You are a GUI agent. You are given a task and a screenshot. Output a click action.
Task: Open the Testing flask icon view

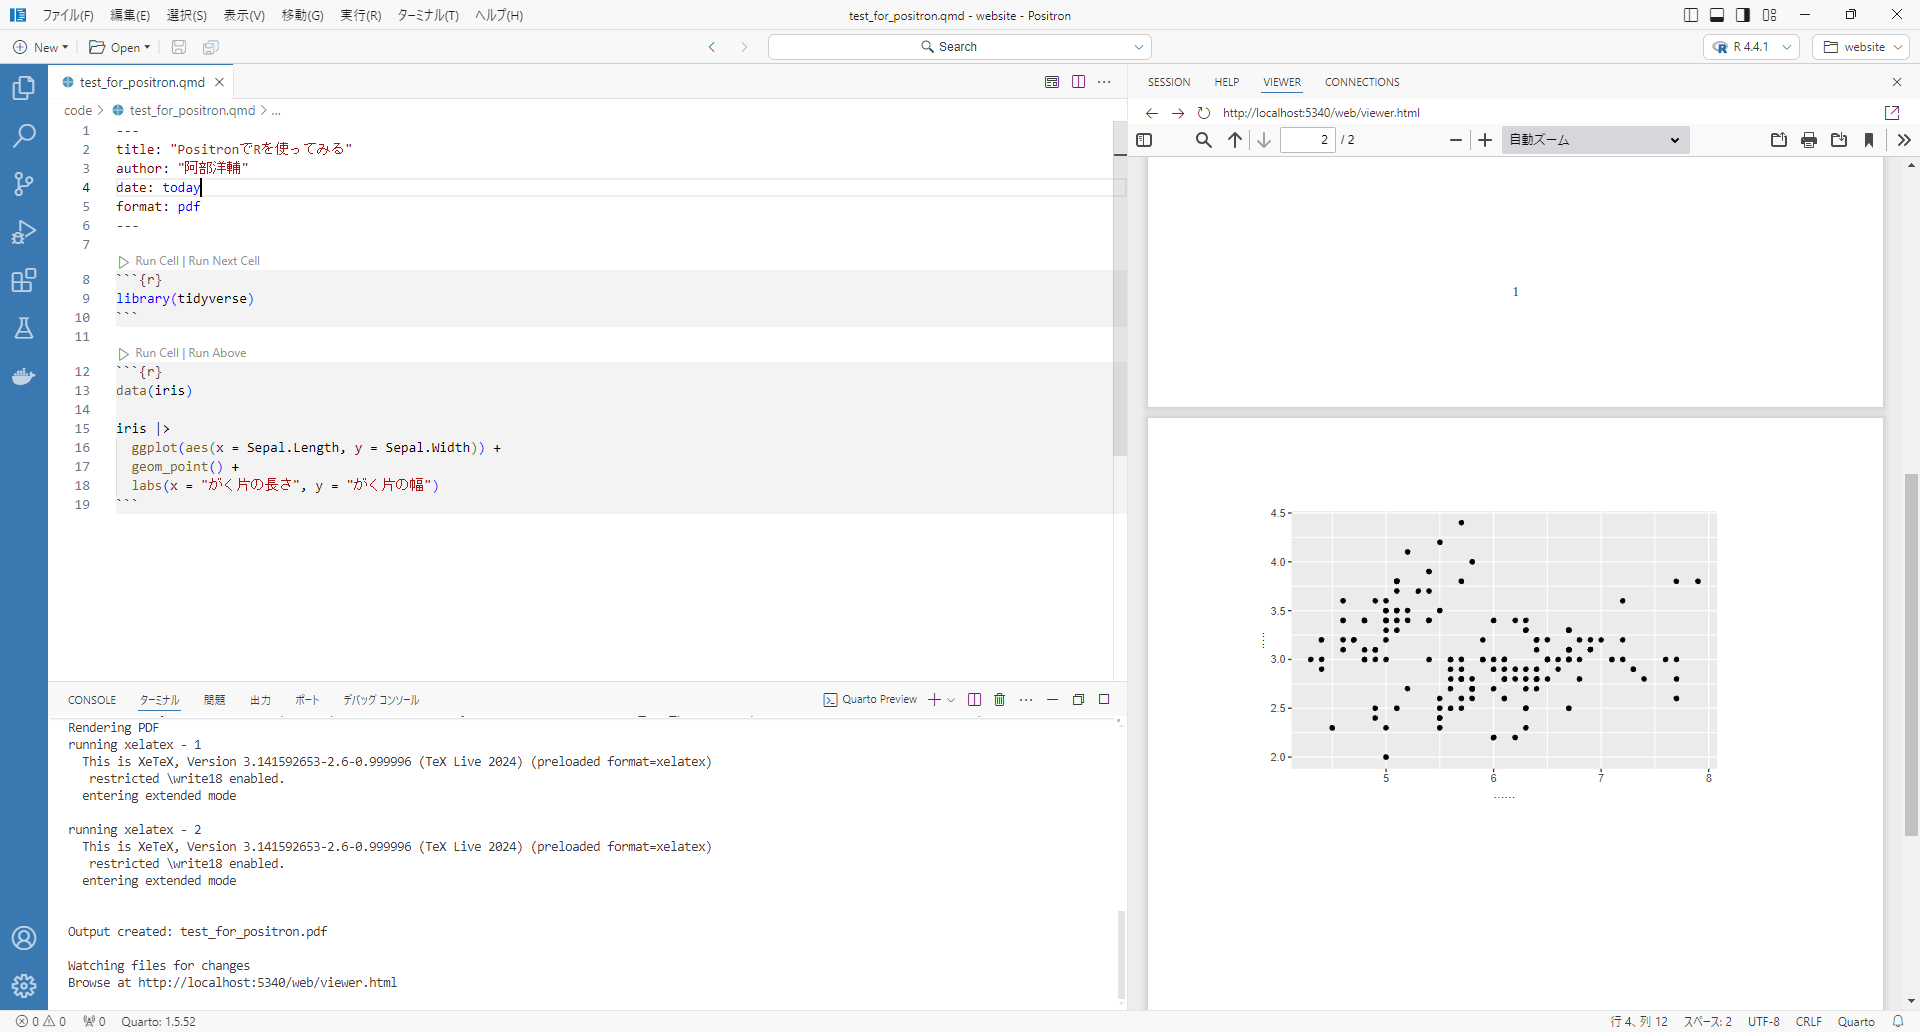point(24,328)
